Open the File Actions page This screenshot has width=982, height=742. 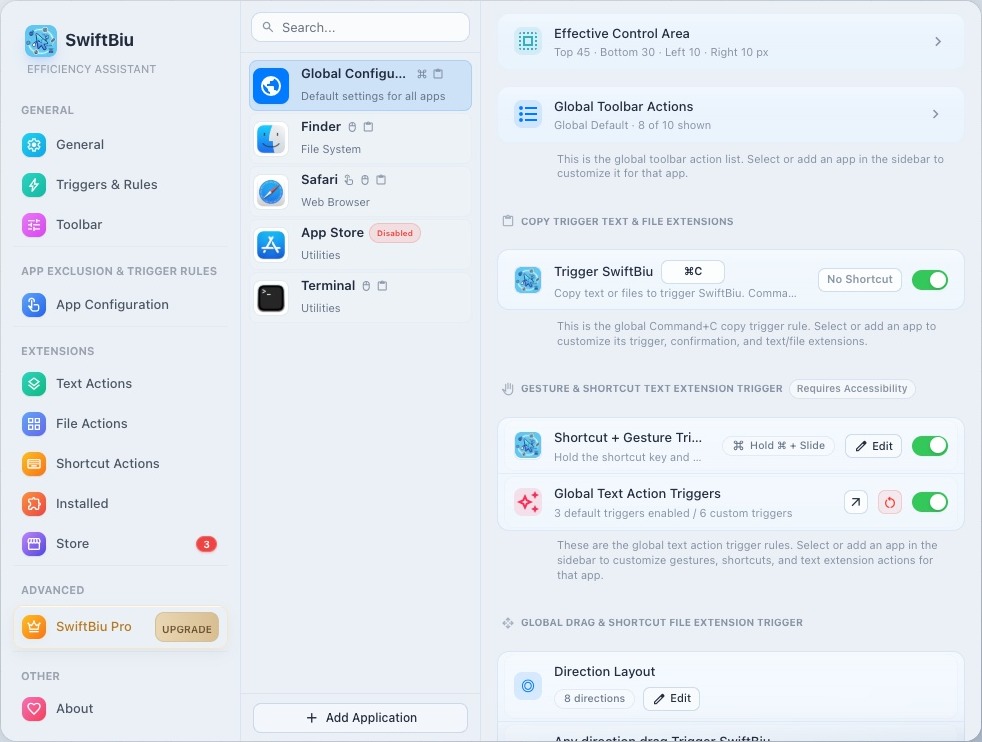120,424
